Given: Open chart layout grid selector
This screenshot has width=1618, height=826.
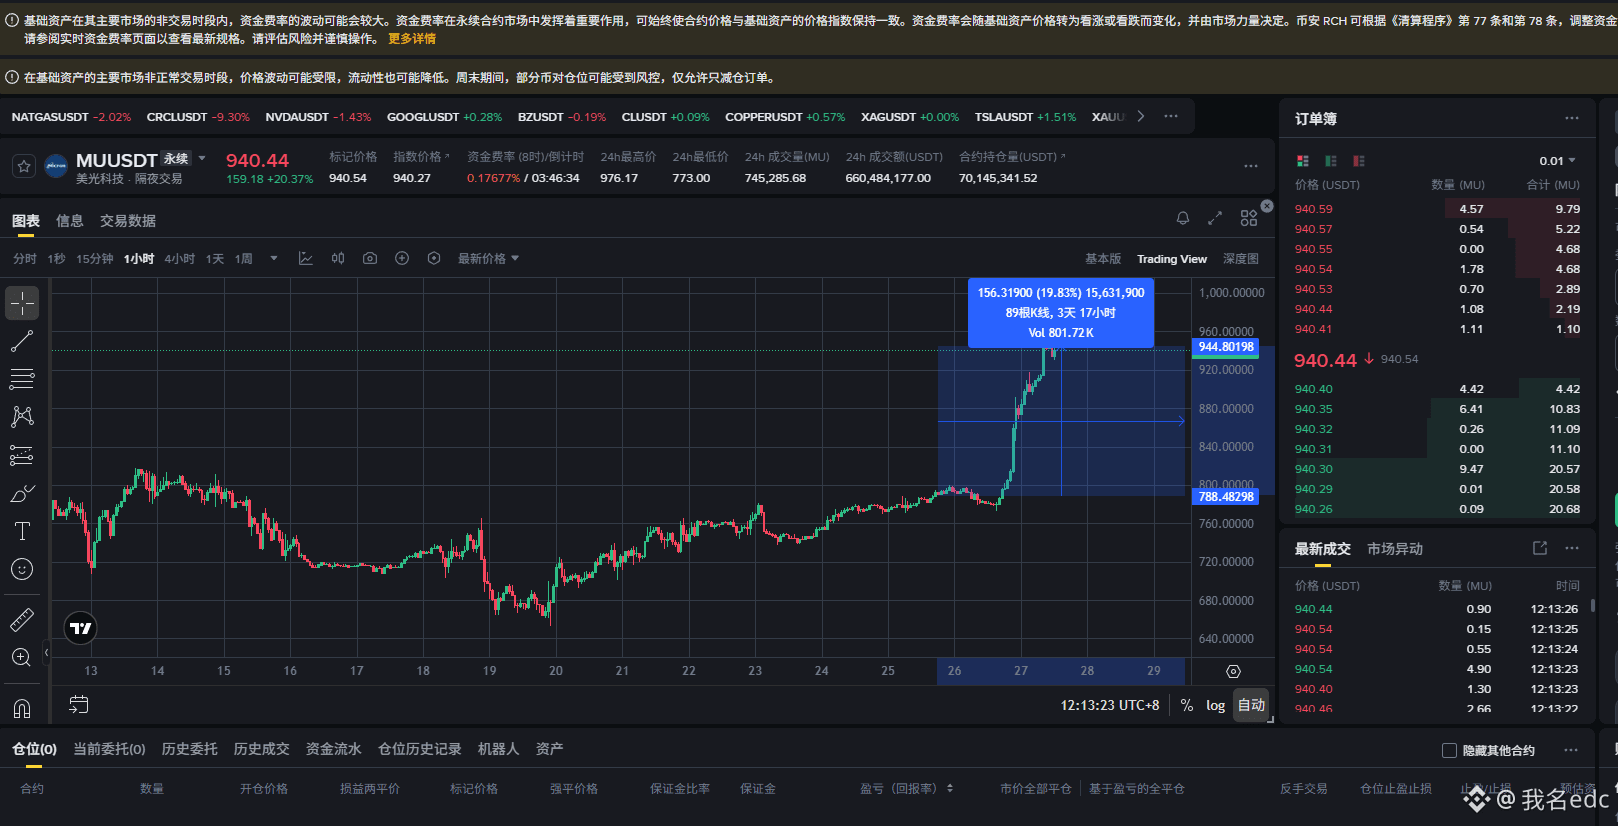Looking at the screenshot, I should pyautogui.click(x=1248, y=218).
